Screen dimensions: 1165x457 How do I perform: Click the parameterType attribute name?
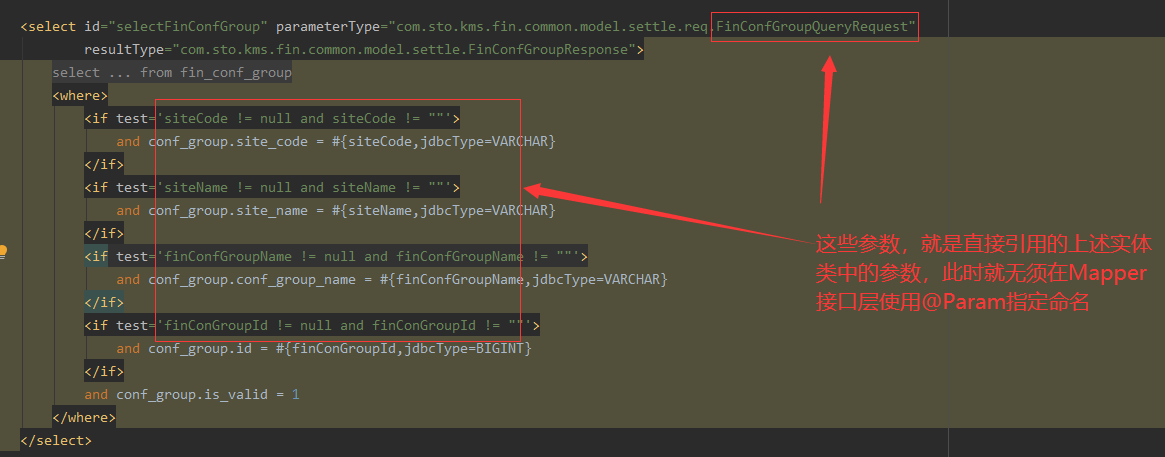[x=327, y=27]
